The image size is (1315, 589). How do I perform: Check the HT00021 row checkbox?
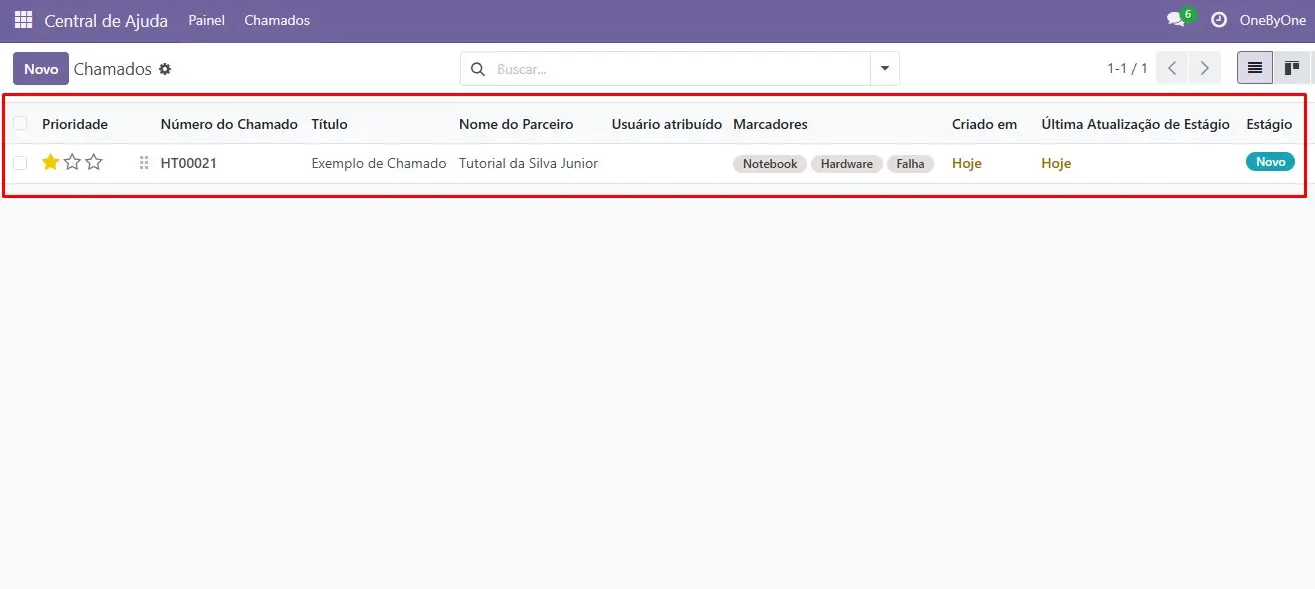20,163
